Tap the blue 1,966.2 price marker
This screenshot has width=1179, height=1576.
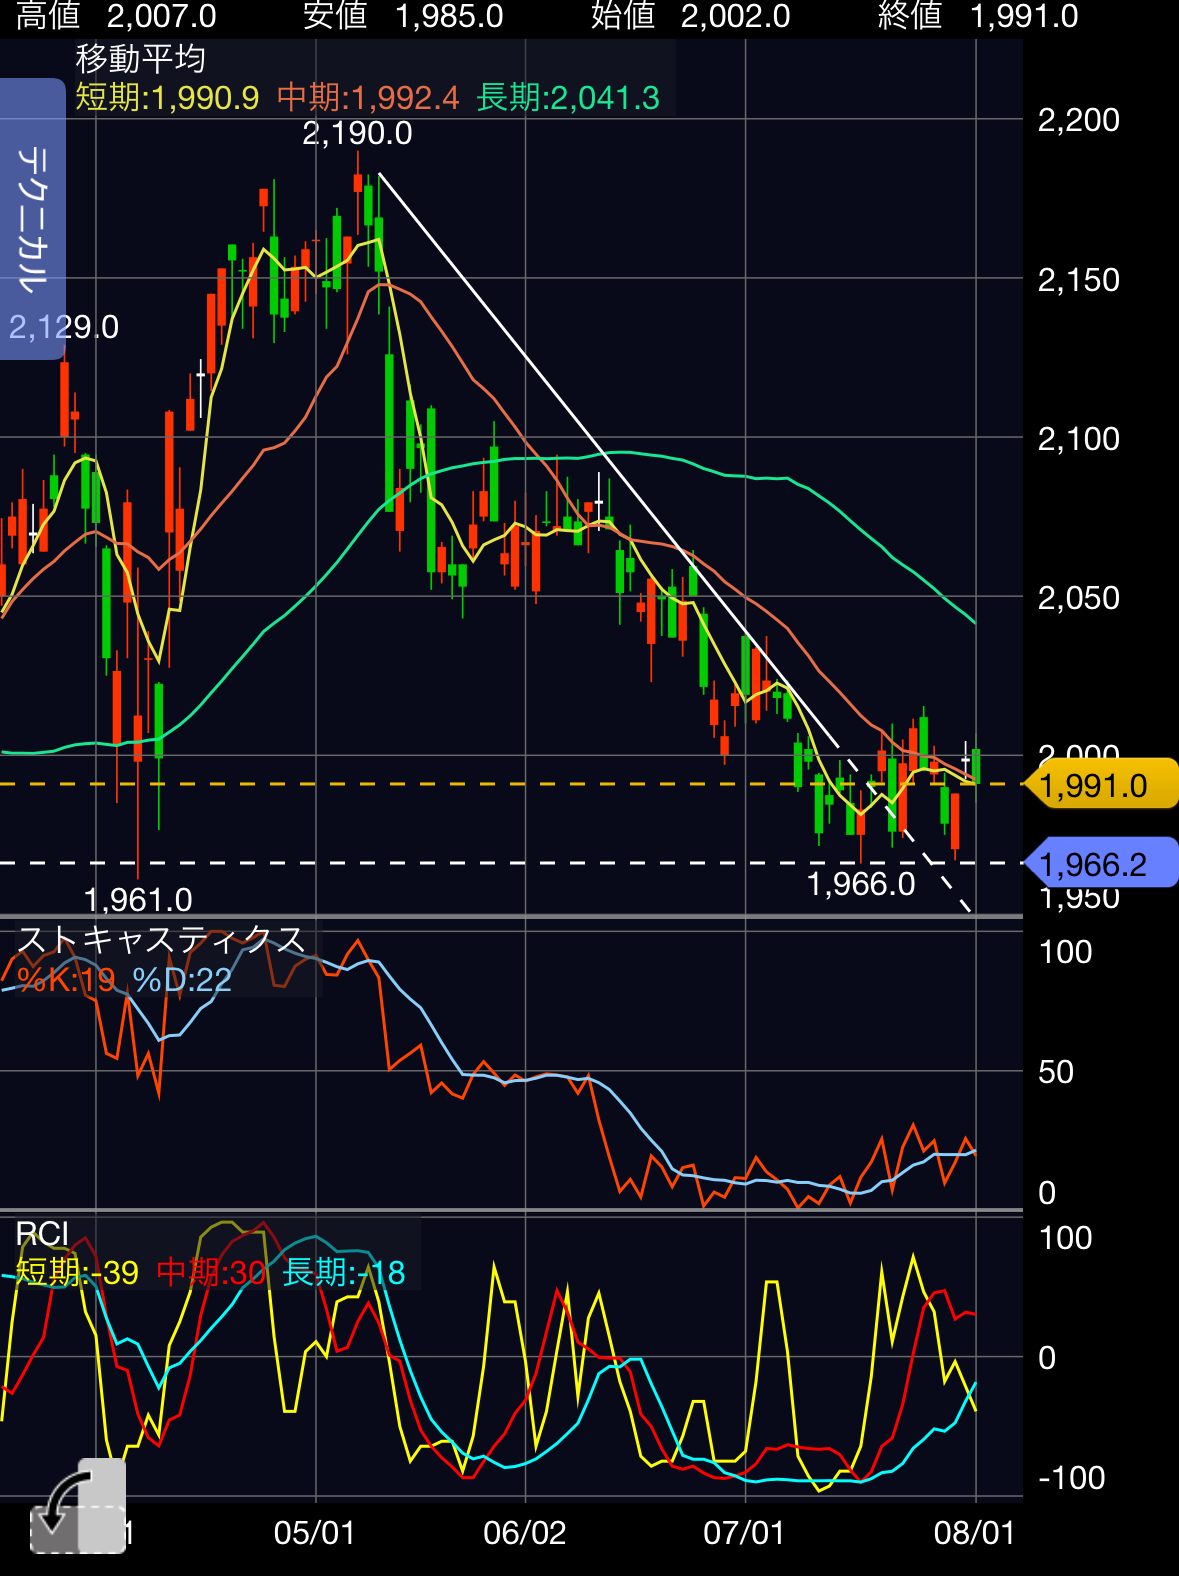coord(1101,863)
